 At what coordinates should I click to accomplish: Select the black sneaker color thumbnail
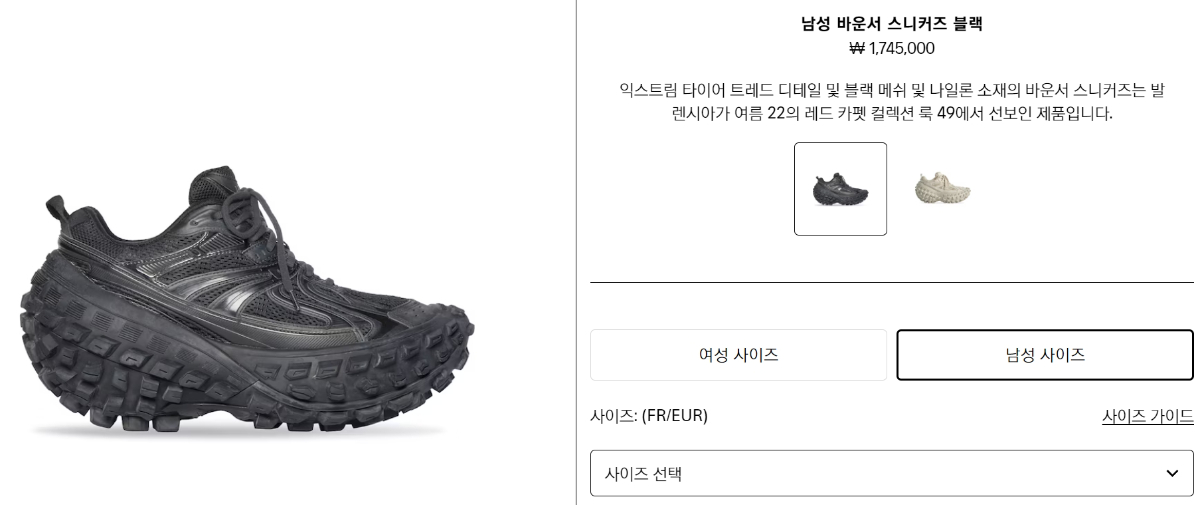coord(840,189)
